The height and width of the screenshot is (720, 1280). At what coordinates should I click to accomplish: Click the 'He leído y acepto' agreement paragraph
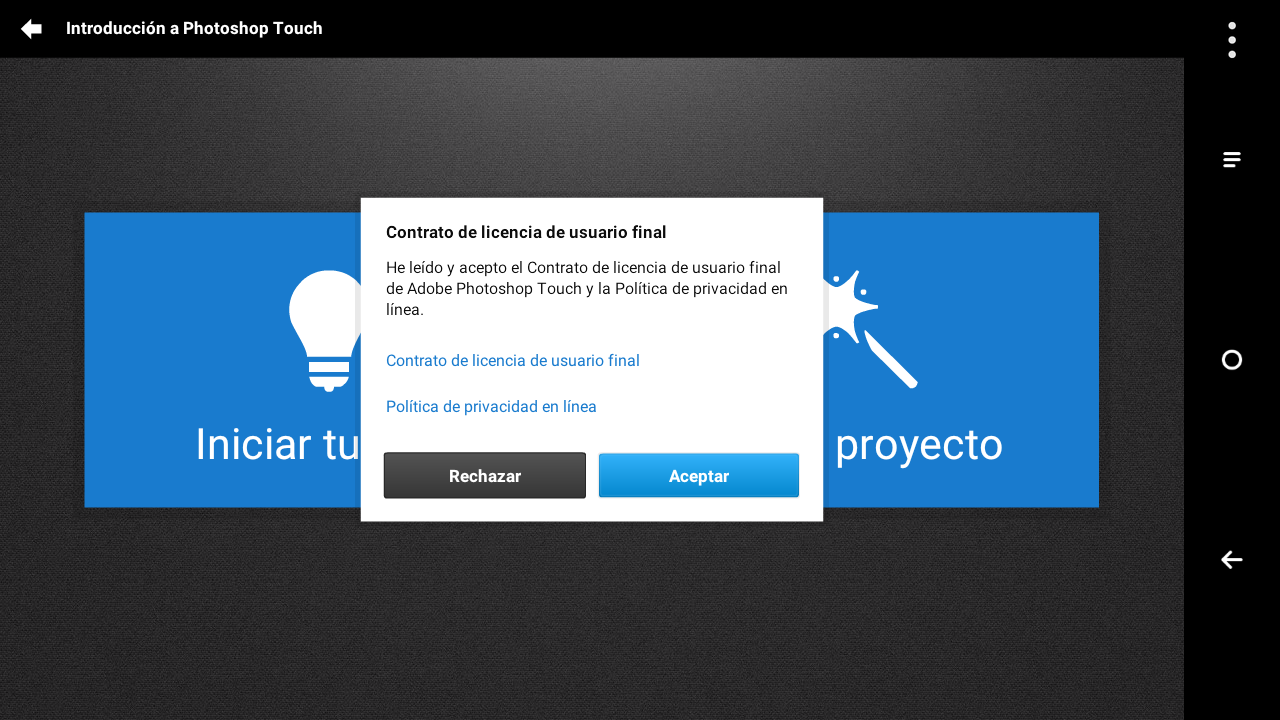587,289
